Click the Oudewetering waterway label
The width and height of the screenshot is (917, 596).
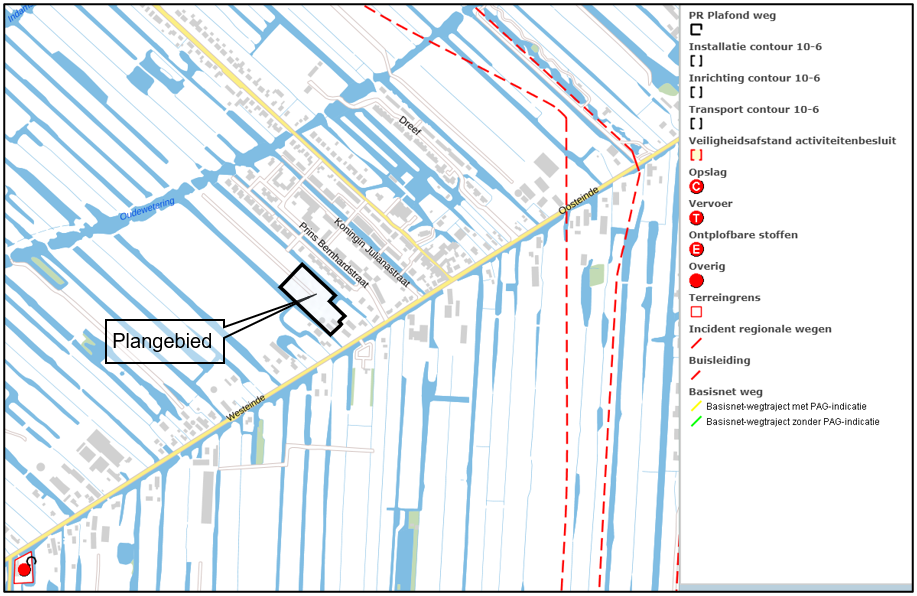(147, 209)
